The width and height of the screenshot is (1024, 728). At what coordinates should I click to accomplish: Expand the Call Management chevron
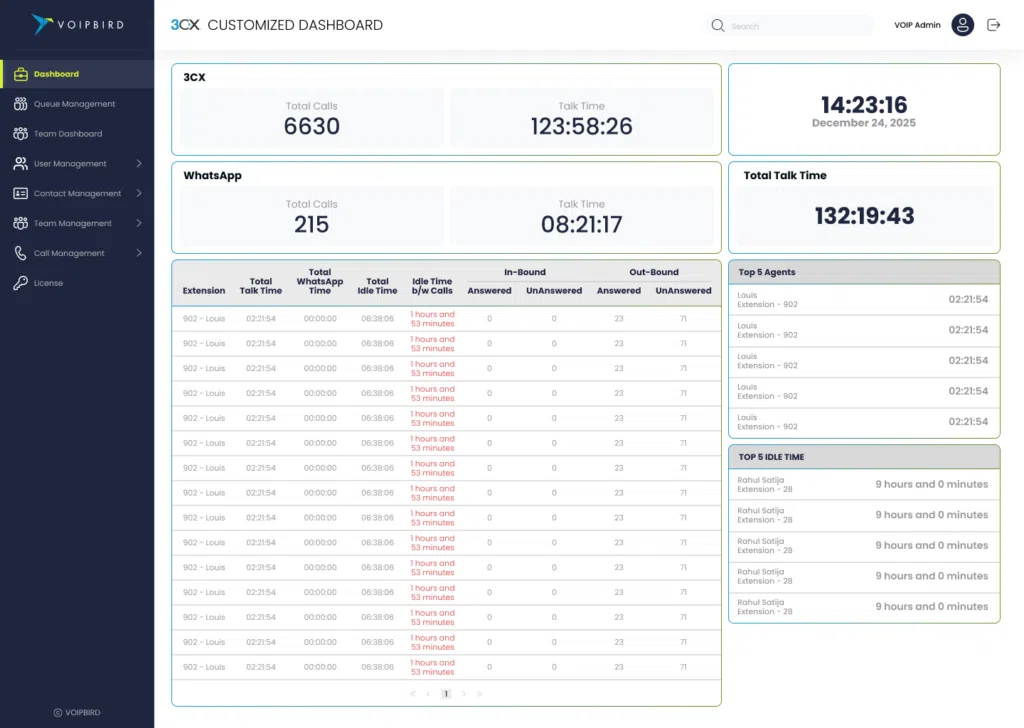138,253
